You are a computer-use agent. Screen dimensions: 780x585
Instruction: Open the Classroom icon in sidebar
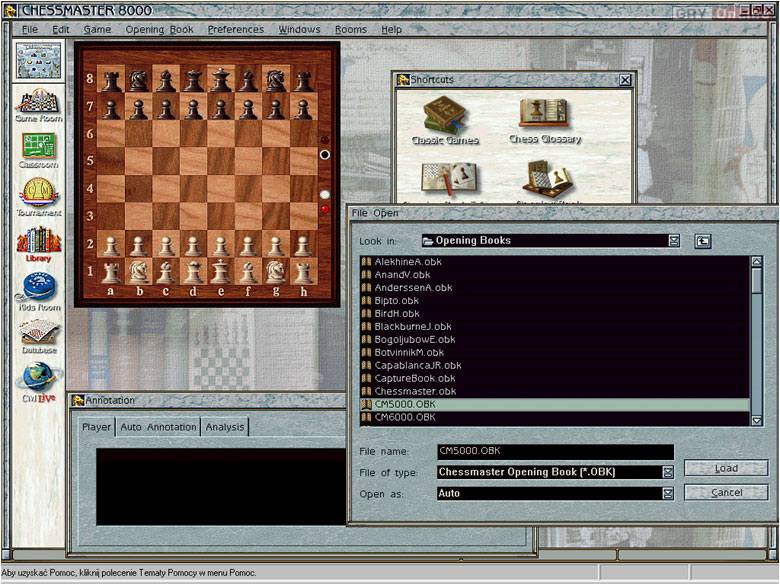click(x=39, y=150)
